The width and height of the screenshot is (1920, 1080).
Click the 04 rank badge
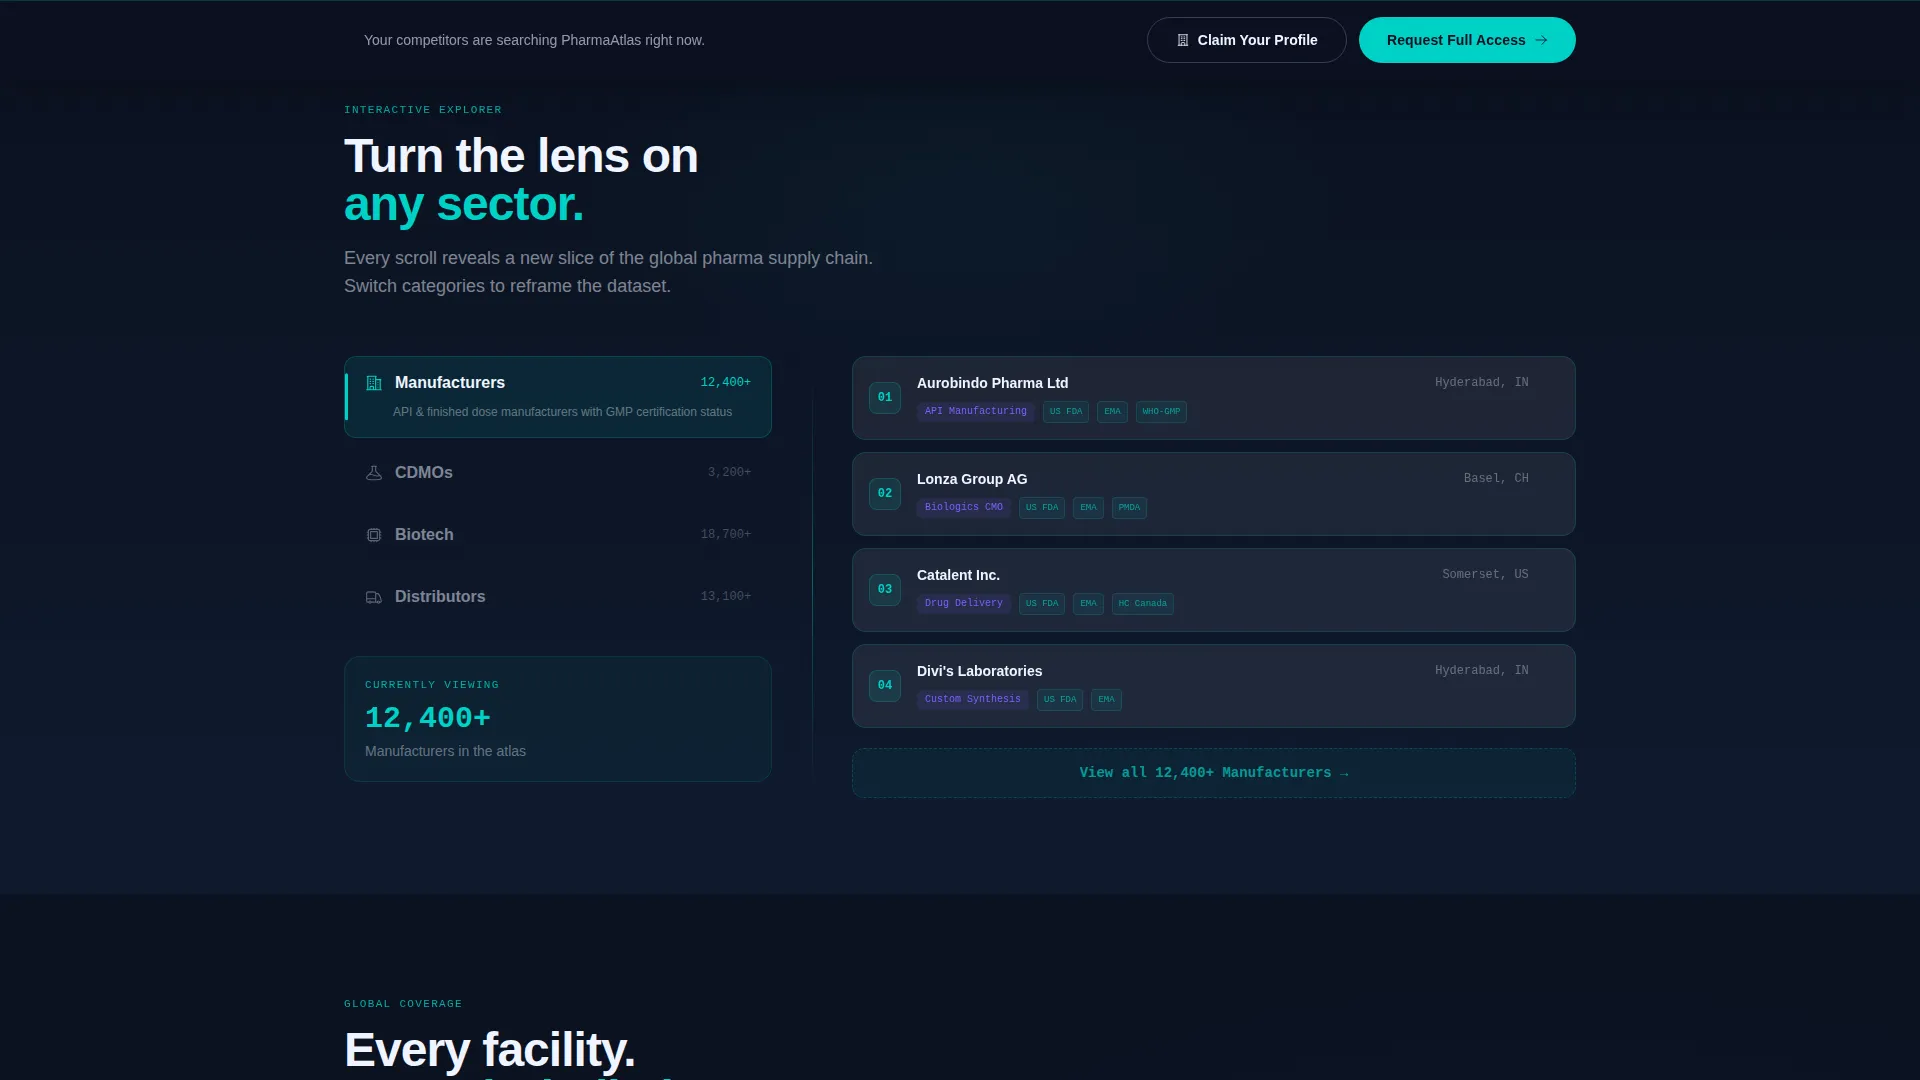tap(885, 686)
